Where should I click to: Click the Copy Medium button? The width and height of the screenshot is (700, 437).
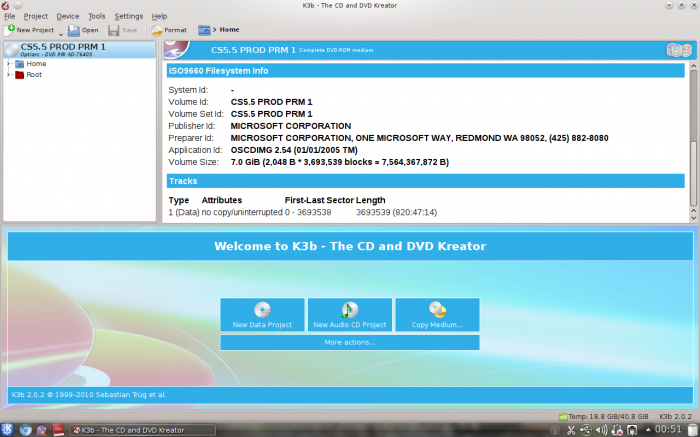(437, 315)
